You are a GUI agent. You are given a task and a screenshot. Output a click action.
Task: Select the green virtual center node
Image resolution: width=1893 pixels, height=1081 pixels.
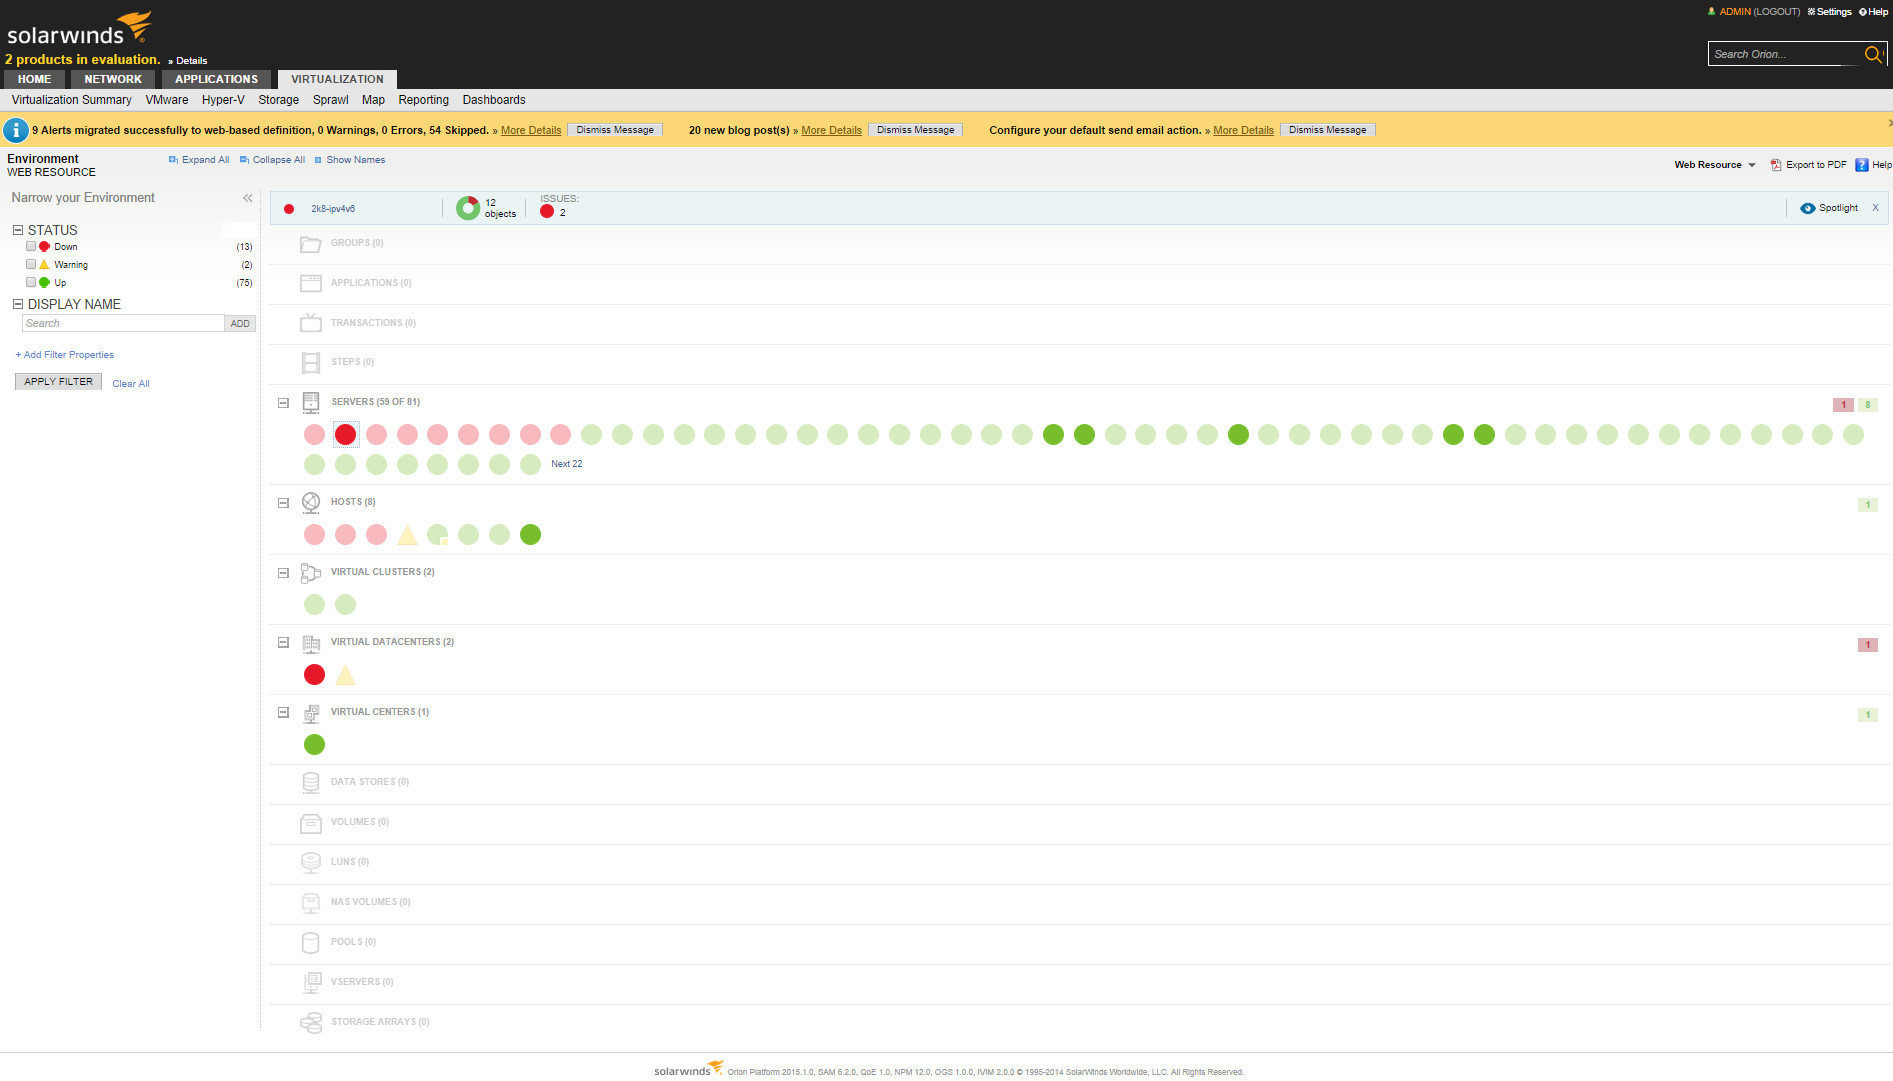click(x=314, y=745)
